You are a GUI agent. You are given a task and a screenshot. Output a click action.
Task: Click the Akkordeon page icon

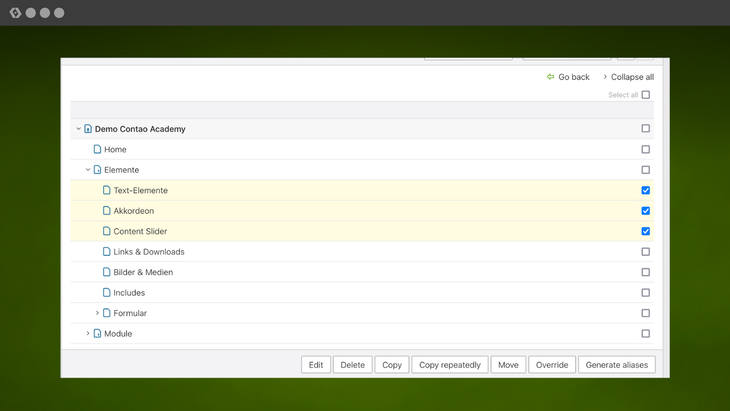(106, 211)
